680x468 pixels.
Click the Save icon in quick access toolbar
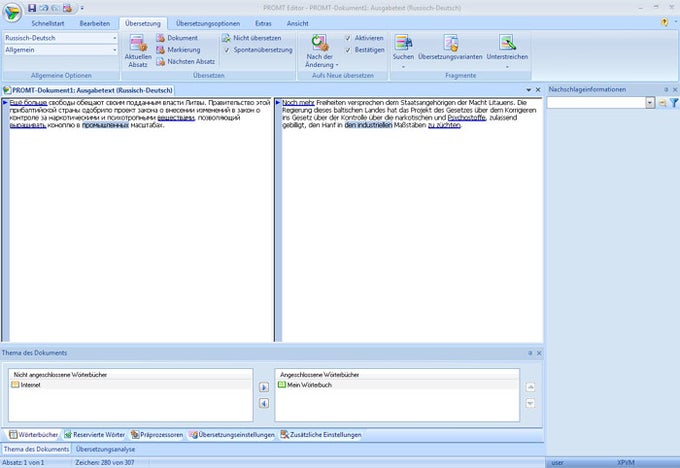click(x=32, y=8)
